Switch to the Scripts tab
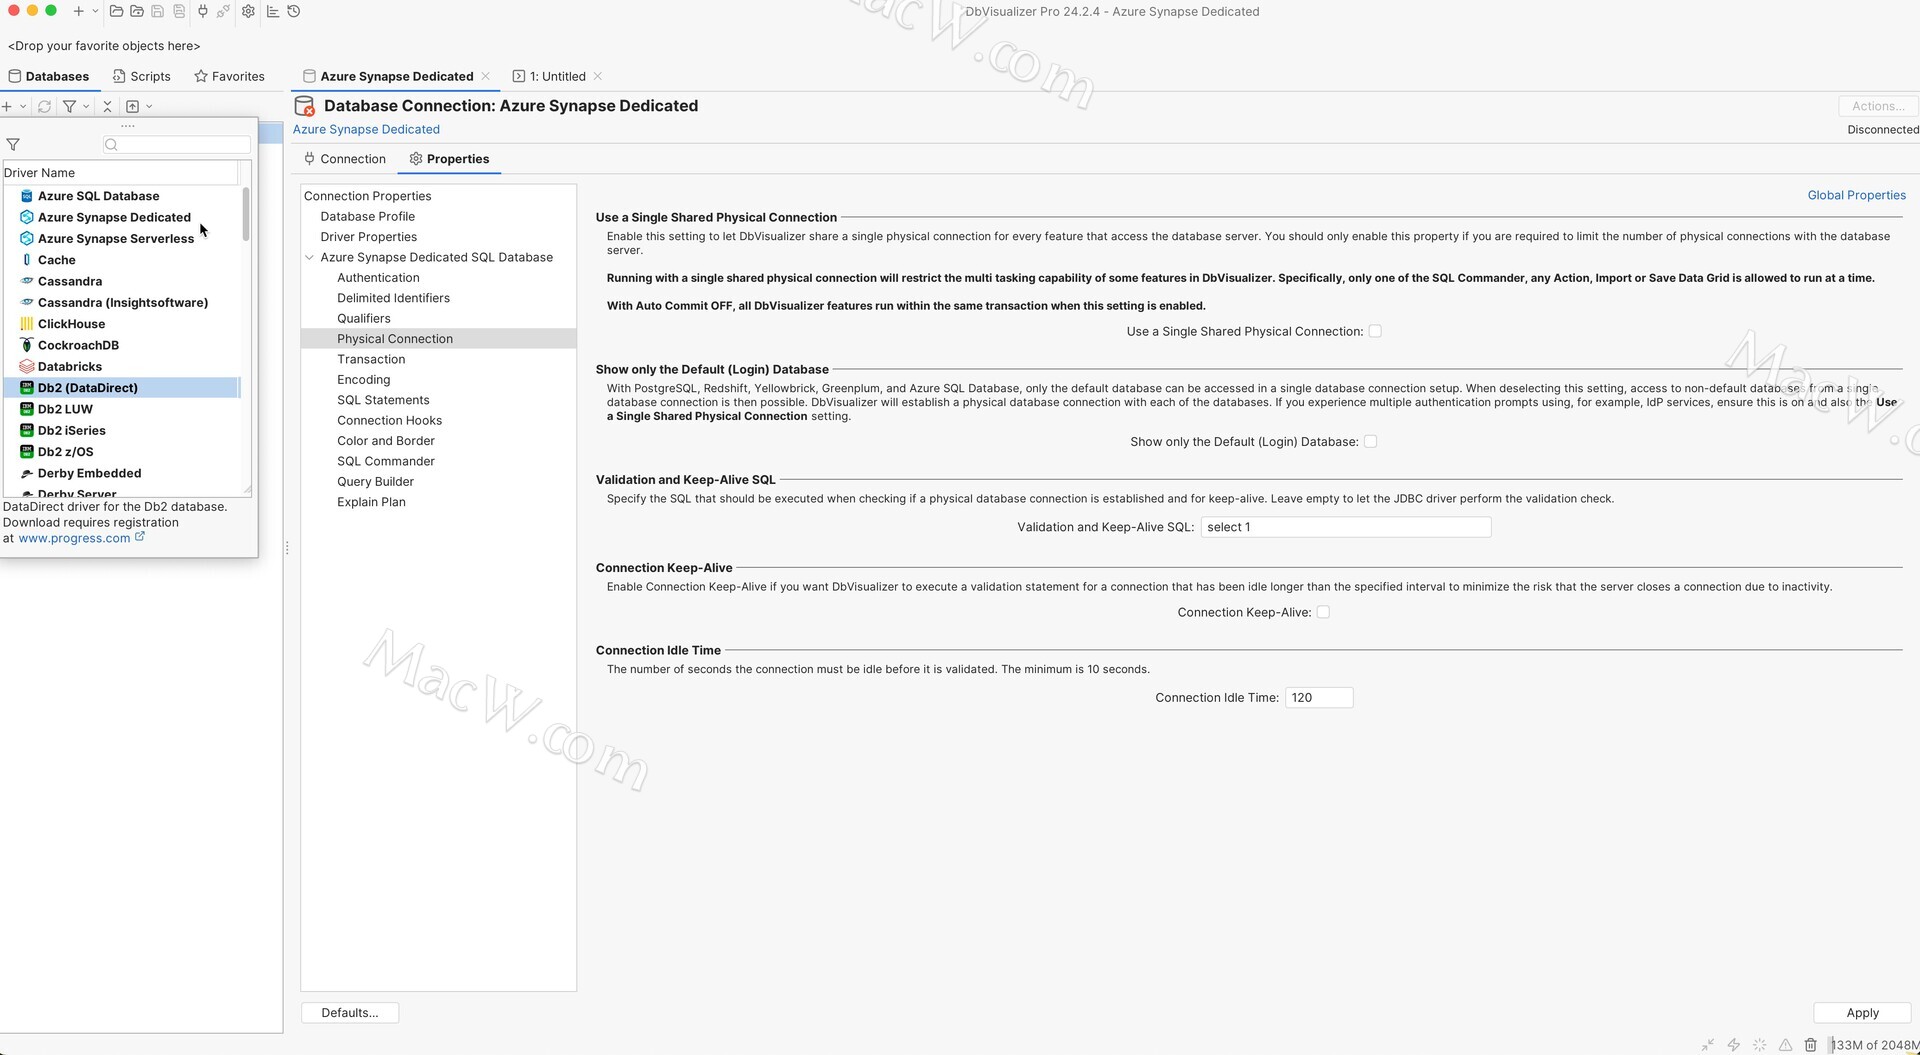This screenshot has height=1055, width=1920. 142,76
